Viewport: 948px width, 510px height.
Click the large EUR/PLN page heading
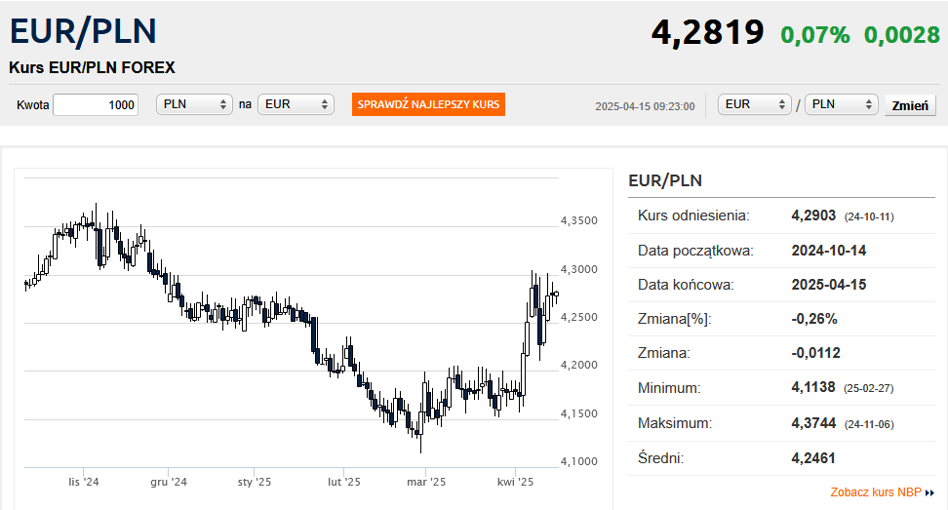(83, 31)
